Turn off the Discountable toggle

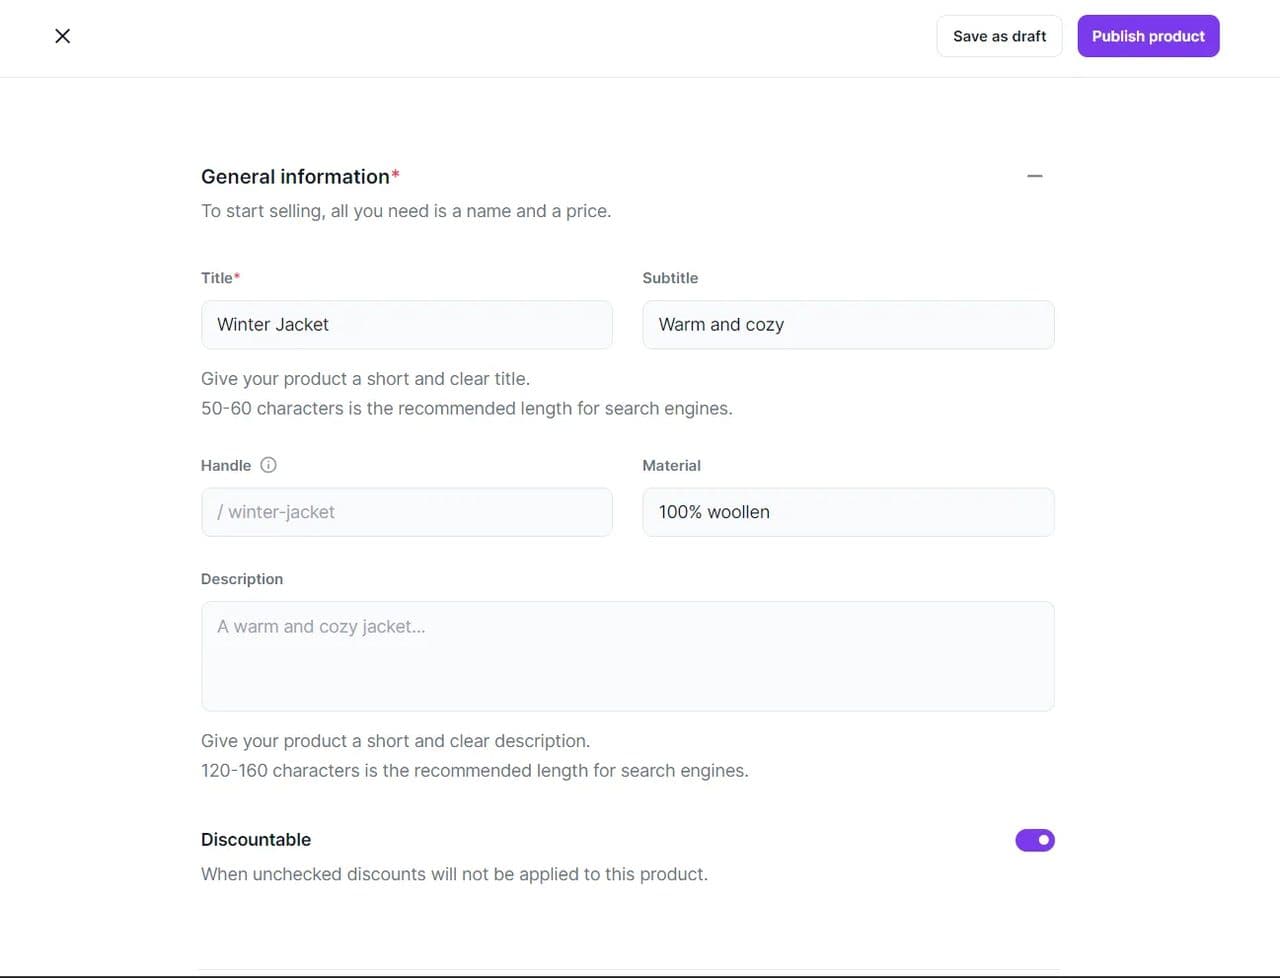tap(1035, 840)
